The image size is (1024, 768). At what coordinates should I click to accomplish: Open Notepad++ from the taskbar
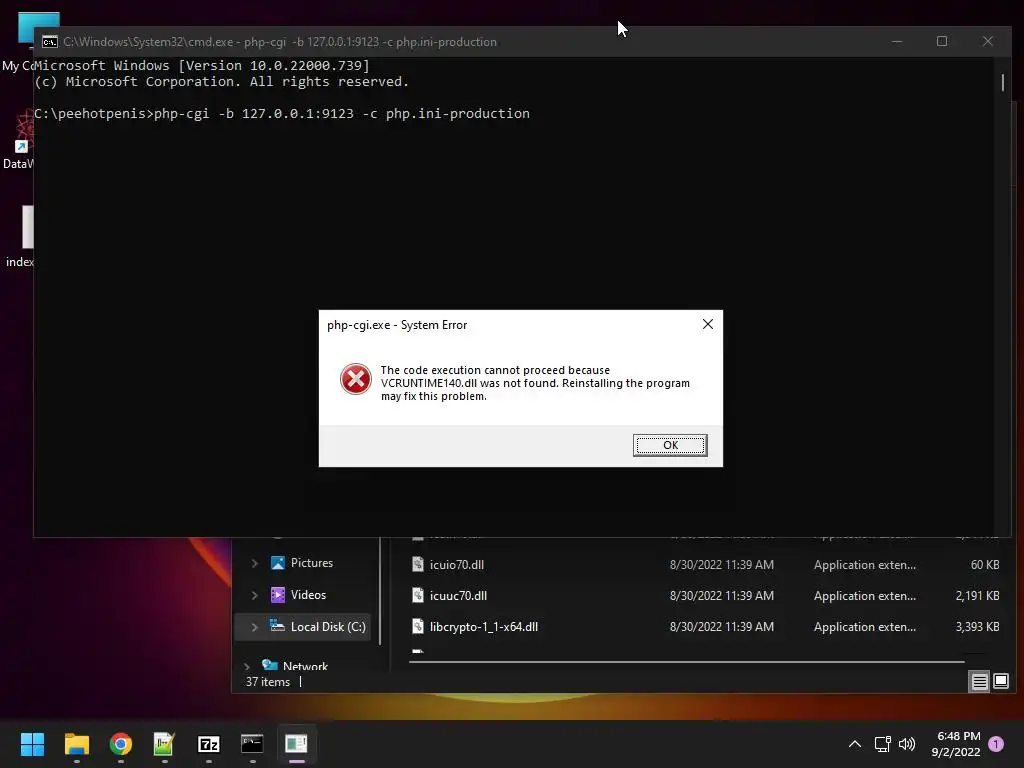164,744
